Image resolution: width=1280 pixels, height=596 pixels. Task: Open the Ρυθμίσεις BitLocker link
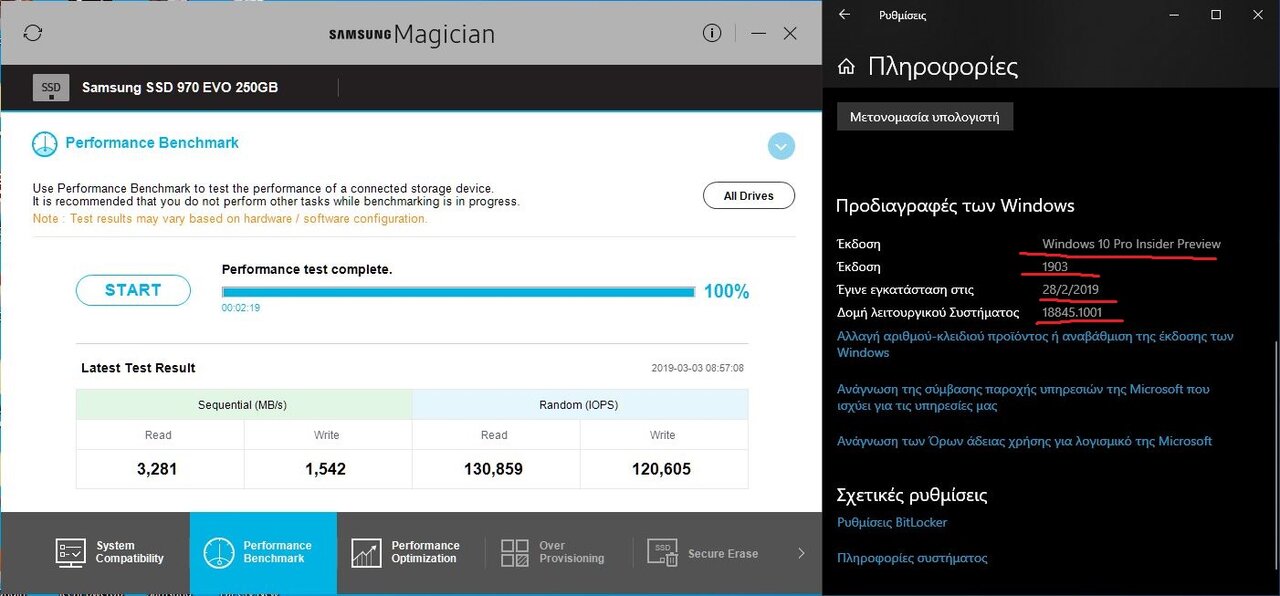coord(892,522)
